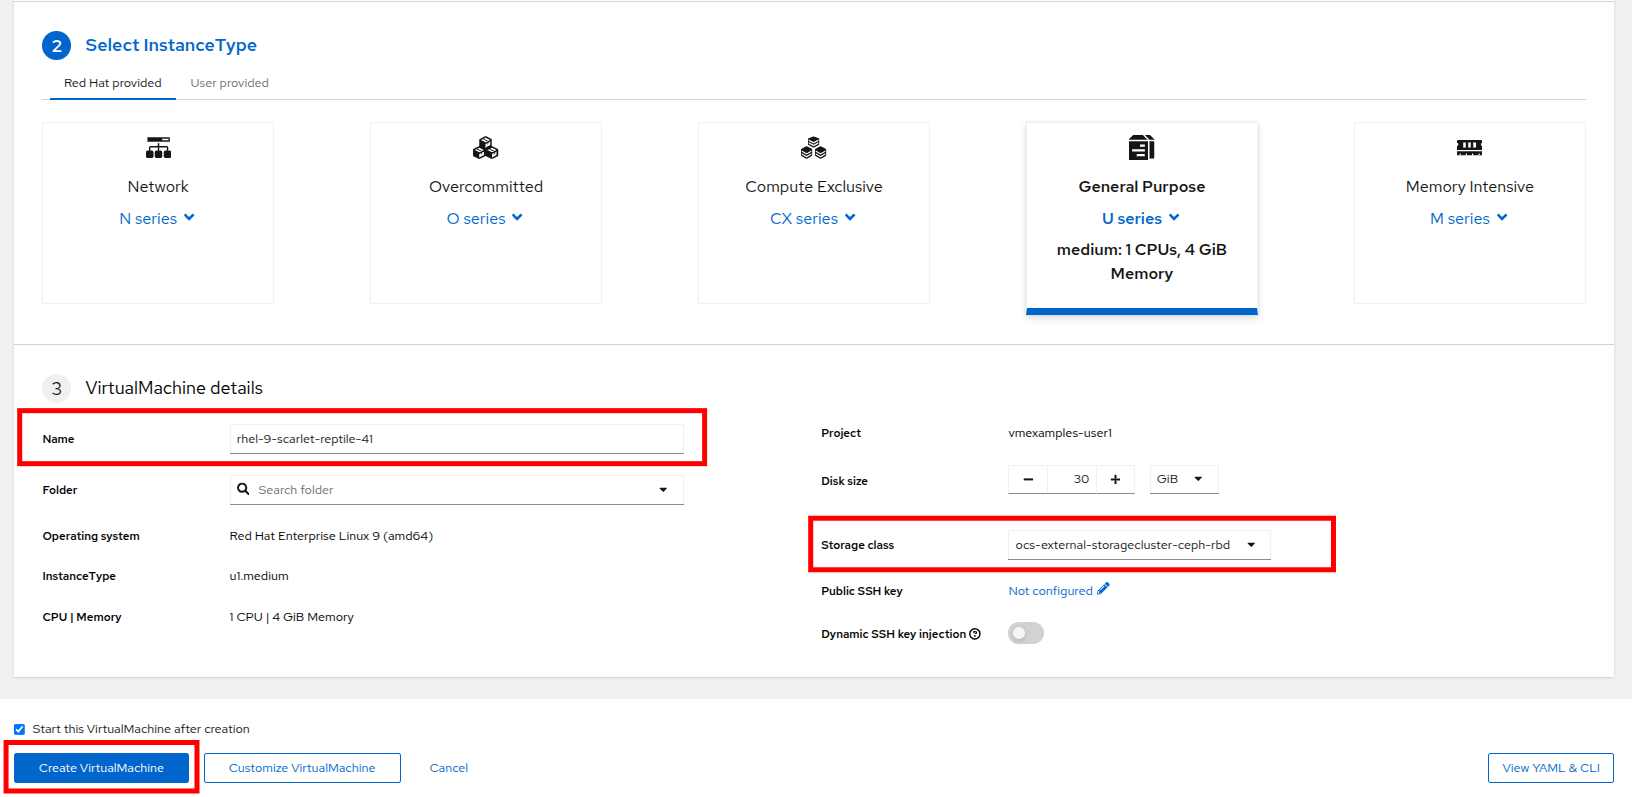The image size is (1632, 797).
Task: Click the Customize VirtualMachine button
Action: tap(302, 768)
